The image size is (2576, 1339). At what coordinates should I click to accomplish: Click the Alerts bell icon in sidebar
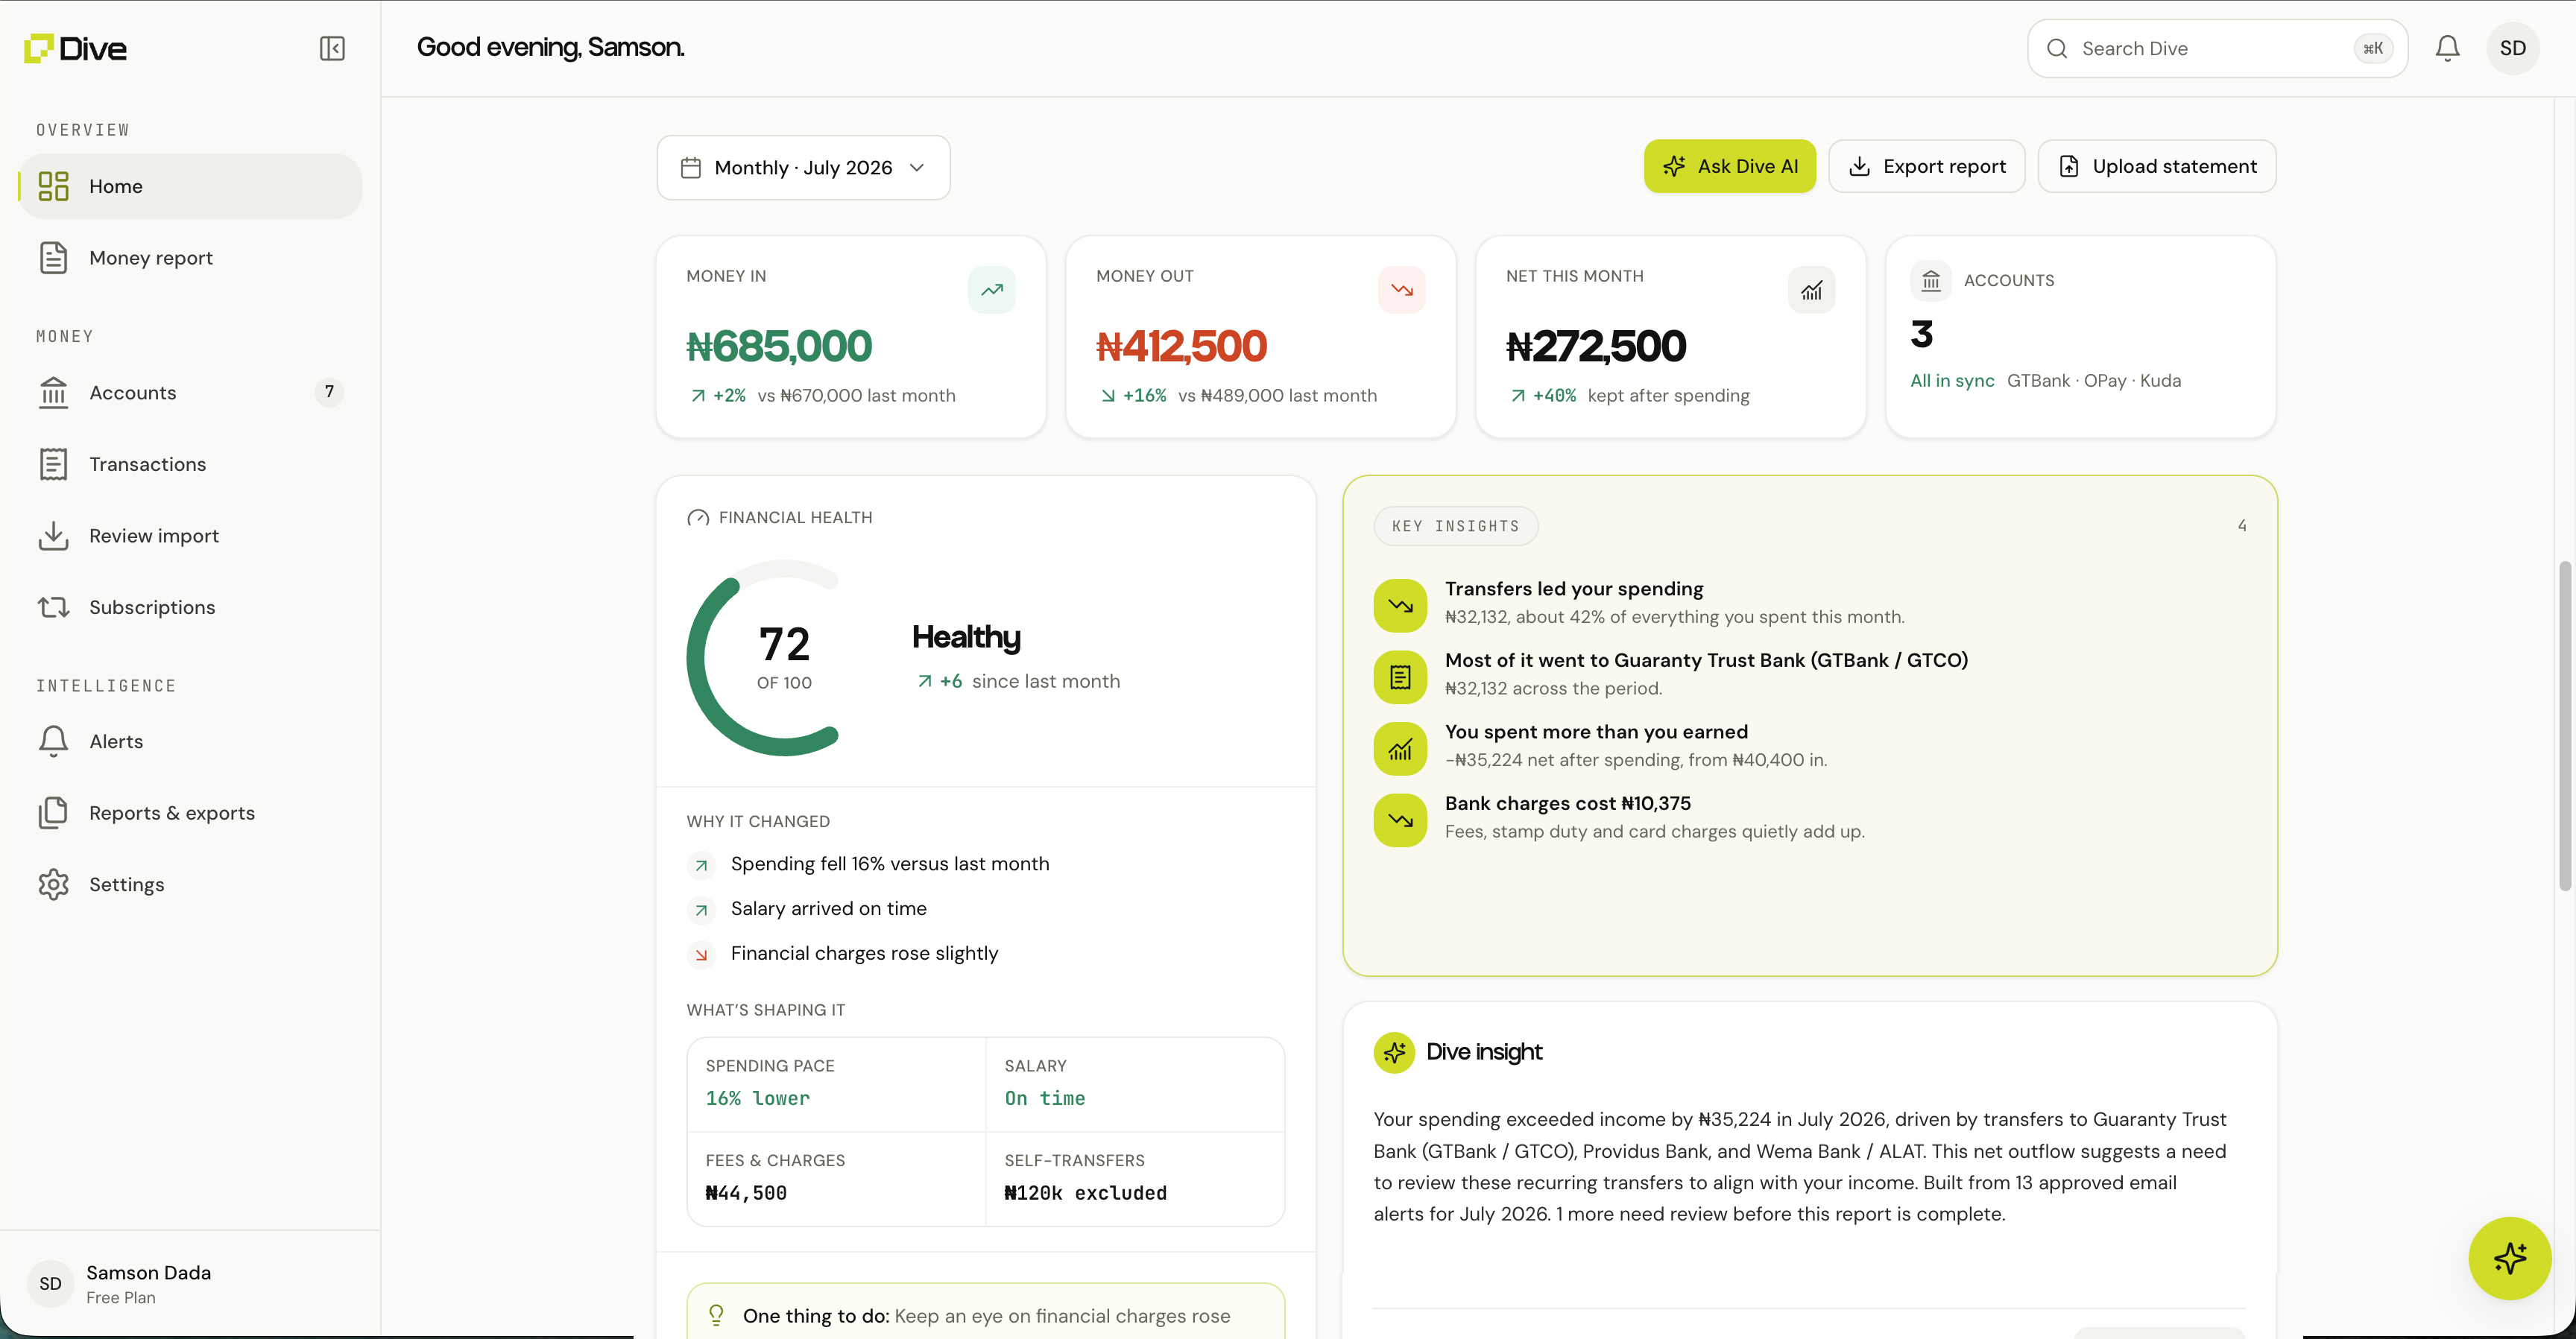click(x=53, y=741)
